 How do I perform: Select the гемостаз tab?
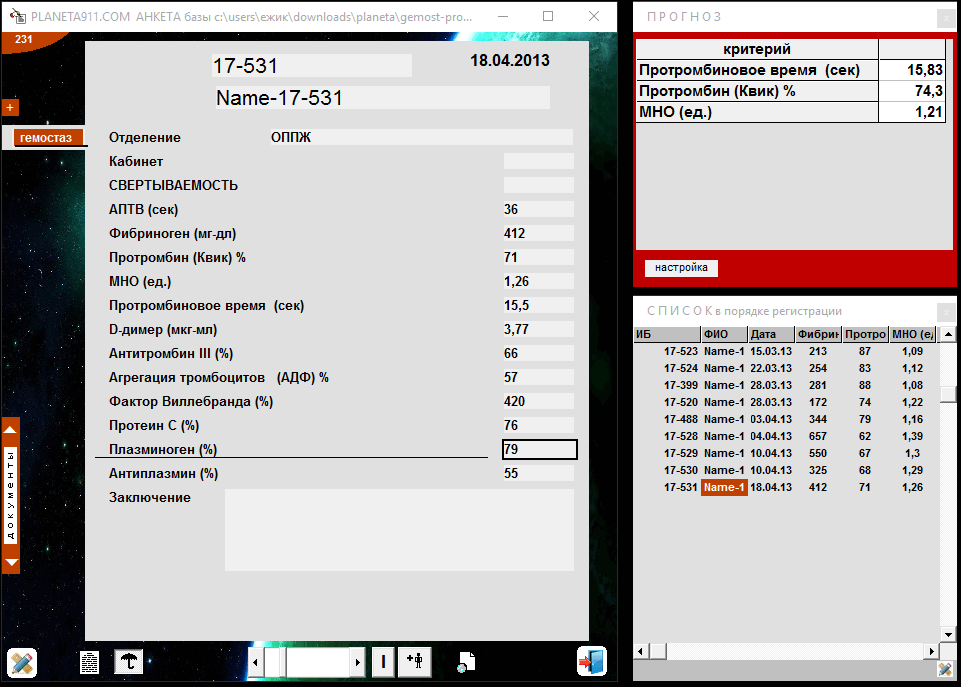[45, 138]
